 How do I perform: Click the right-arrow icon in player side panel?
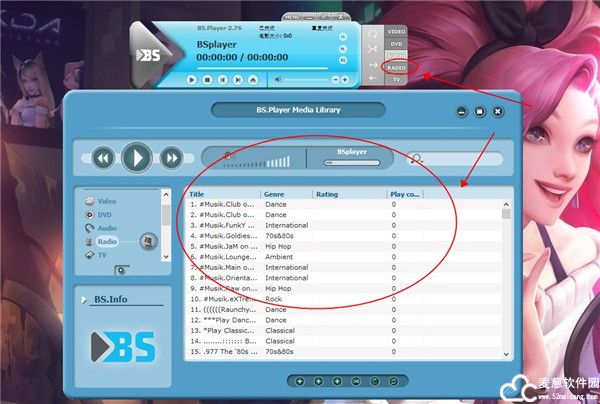point(373,65)
